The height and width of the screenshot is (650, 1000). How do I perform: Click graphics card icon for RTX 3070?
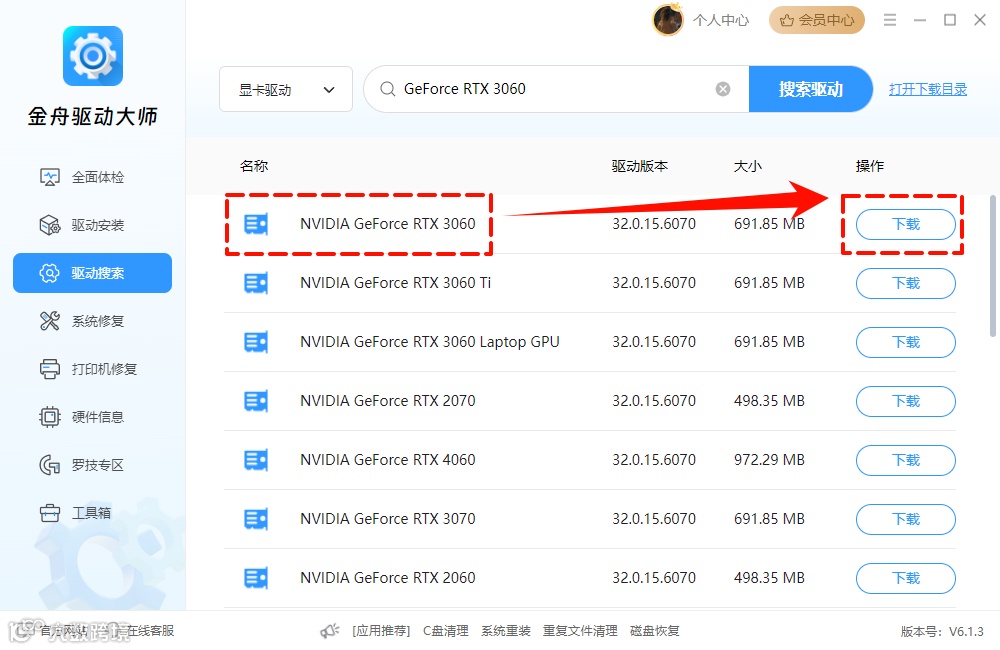[x=256, y=519]
